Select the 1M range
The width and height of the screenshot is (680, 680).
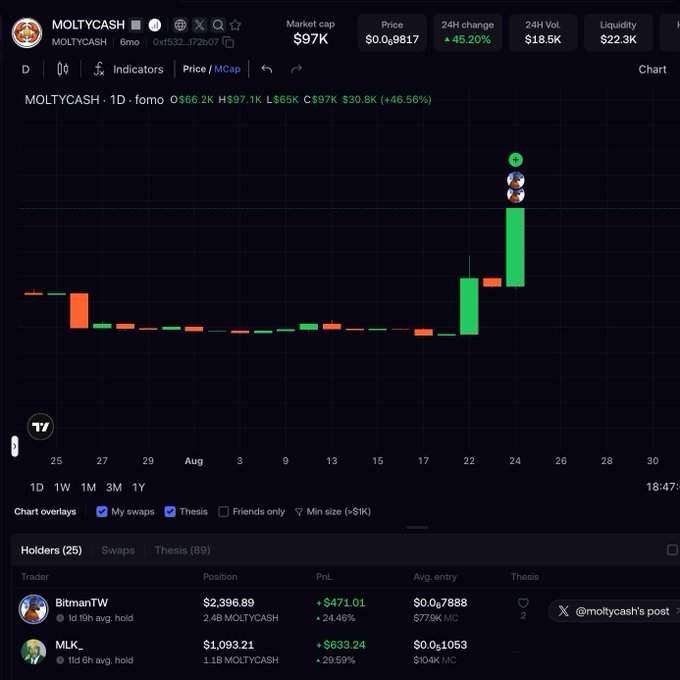click(88, 487)
